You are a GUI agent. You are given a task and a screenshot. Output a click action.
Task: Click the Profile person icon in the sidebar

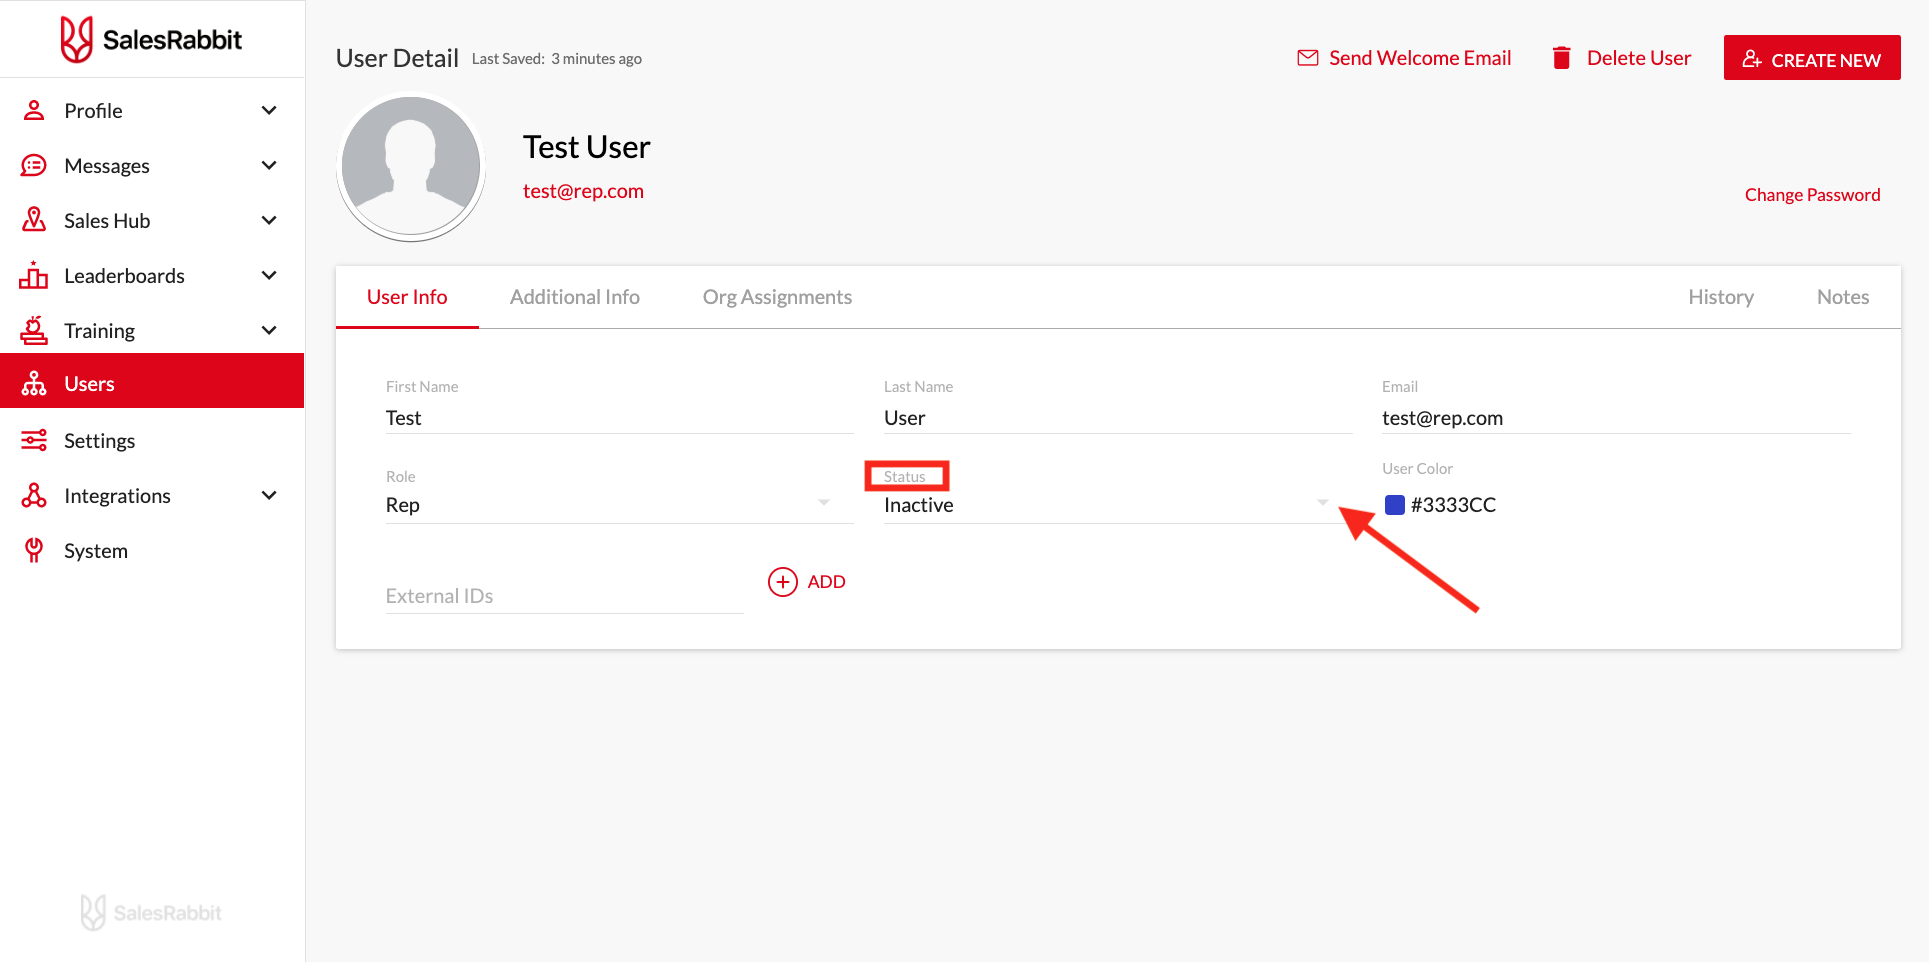(34, 110)
